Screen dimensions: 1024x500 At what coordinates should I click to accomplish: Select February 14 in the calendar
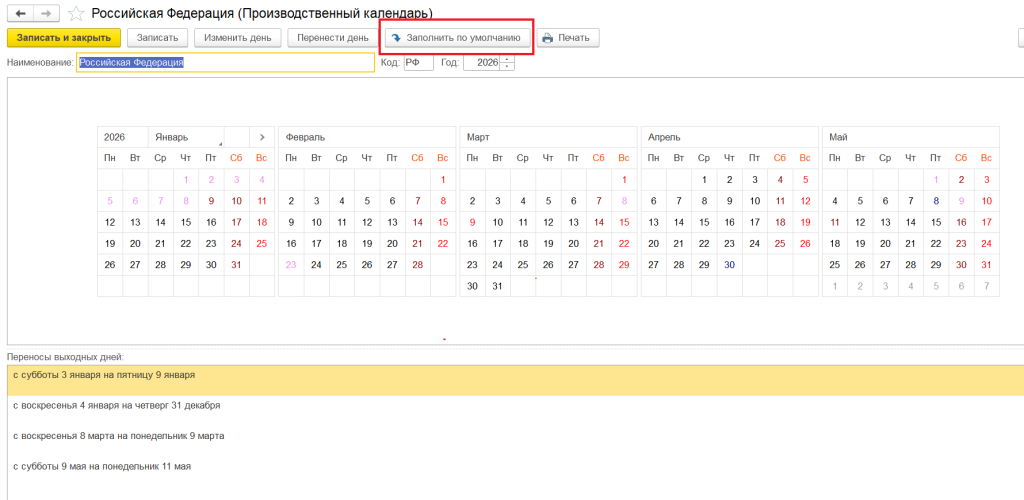418,223
